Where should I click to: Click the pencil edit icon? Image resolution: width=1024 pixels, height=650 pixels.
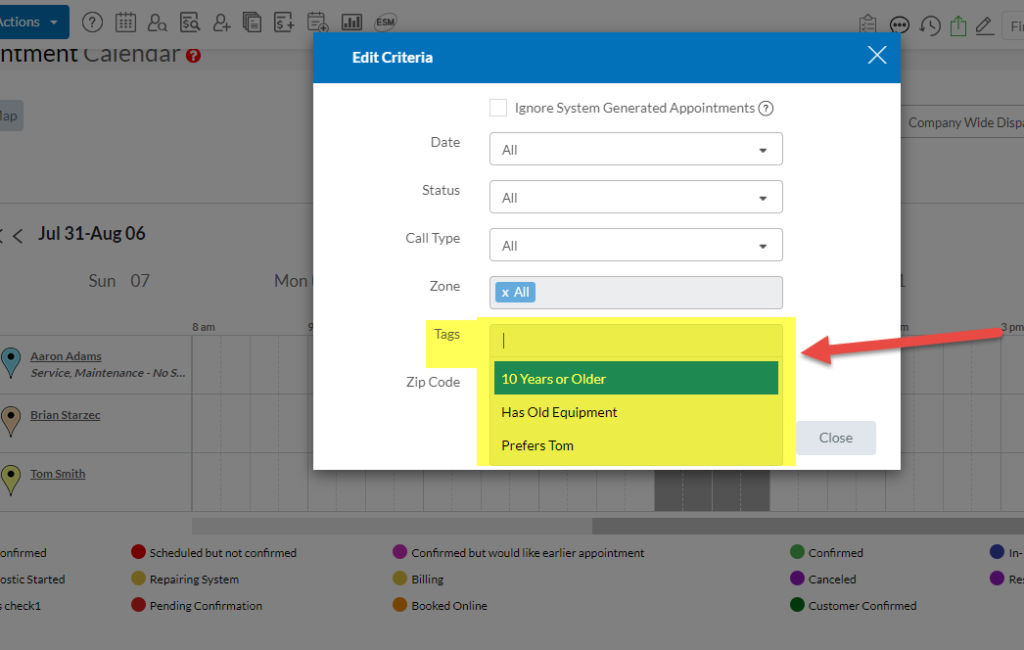click(x=984, y=26)
